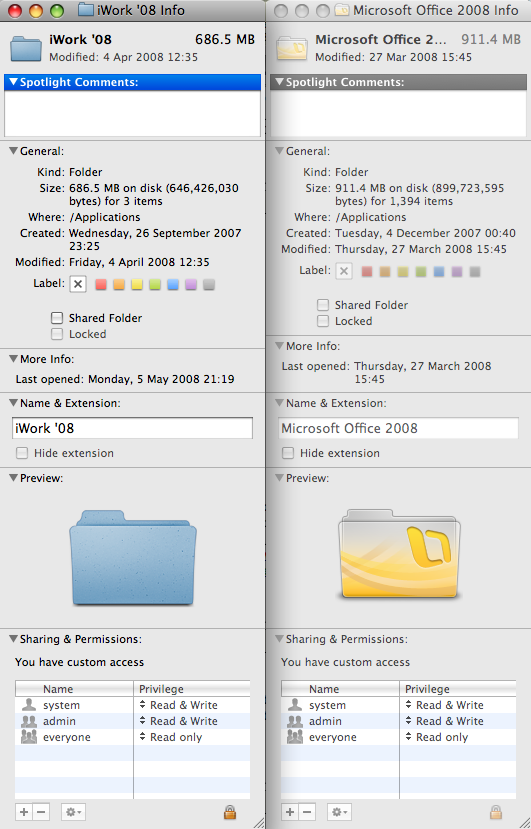
Task: Click the title bar folder icon of iWork '08 Info
Action: 86,10
